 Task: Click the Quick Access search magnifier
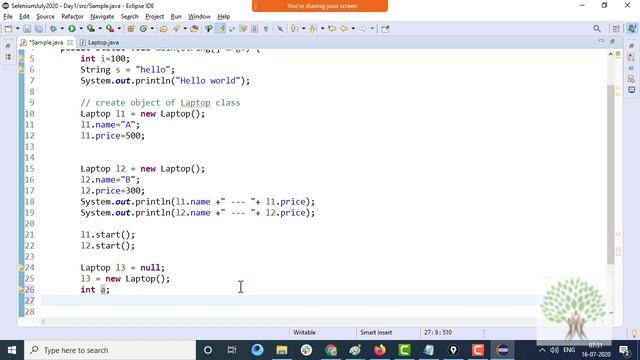pos(597,29)
